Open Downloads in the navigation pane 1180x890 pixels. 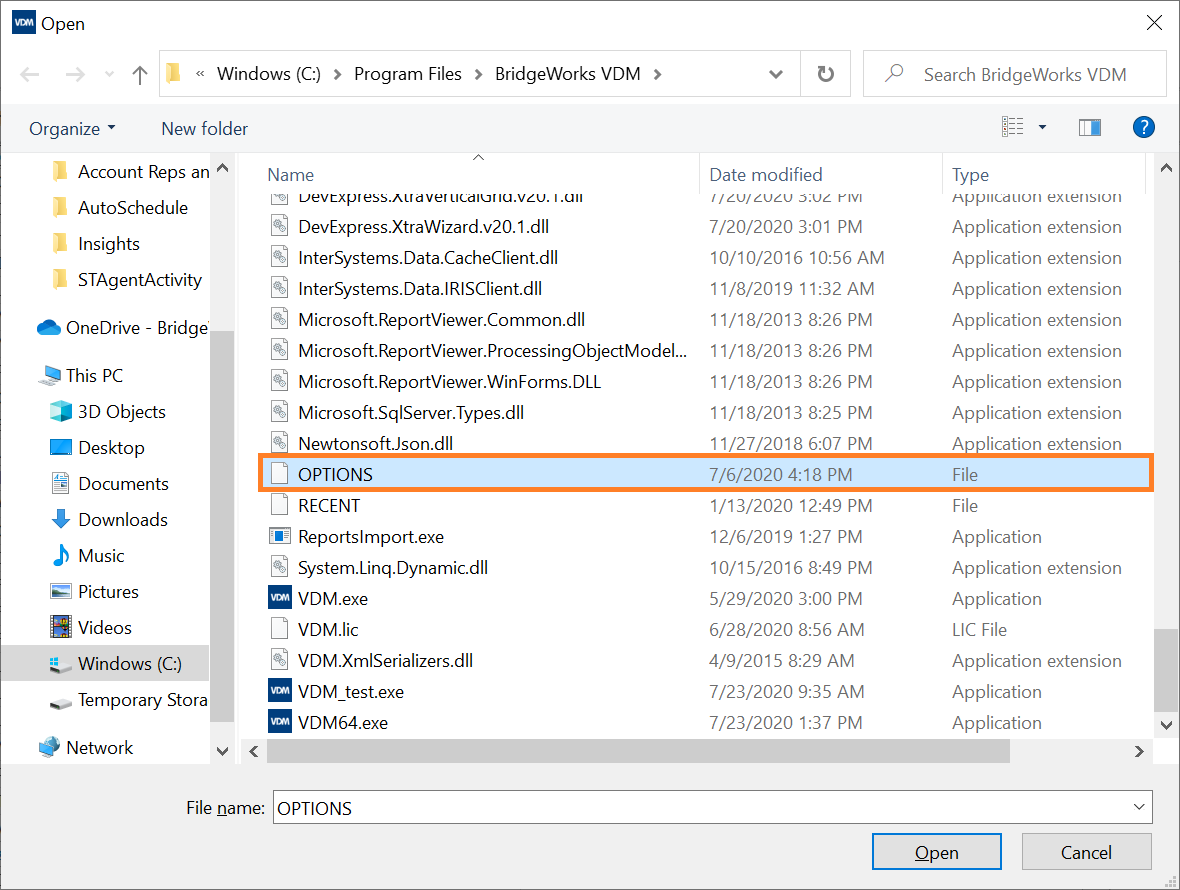pyautogui.click(x=108, y=520)
